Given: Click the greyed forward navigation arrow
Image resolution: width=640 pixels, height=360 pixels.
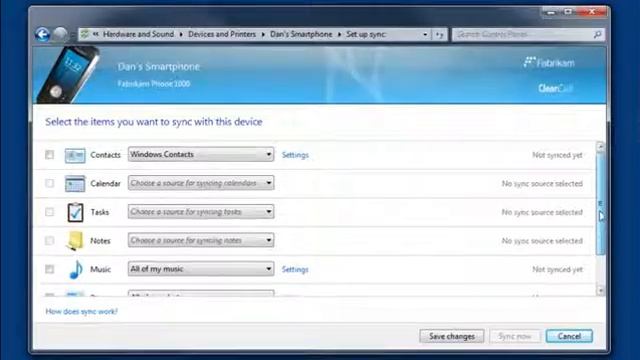Looking at the screenshot, I should point(60,34).
